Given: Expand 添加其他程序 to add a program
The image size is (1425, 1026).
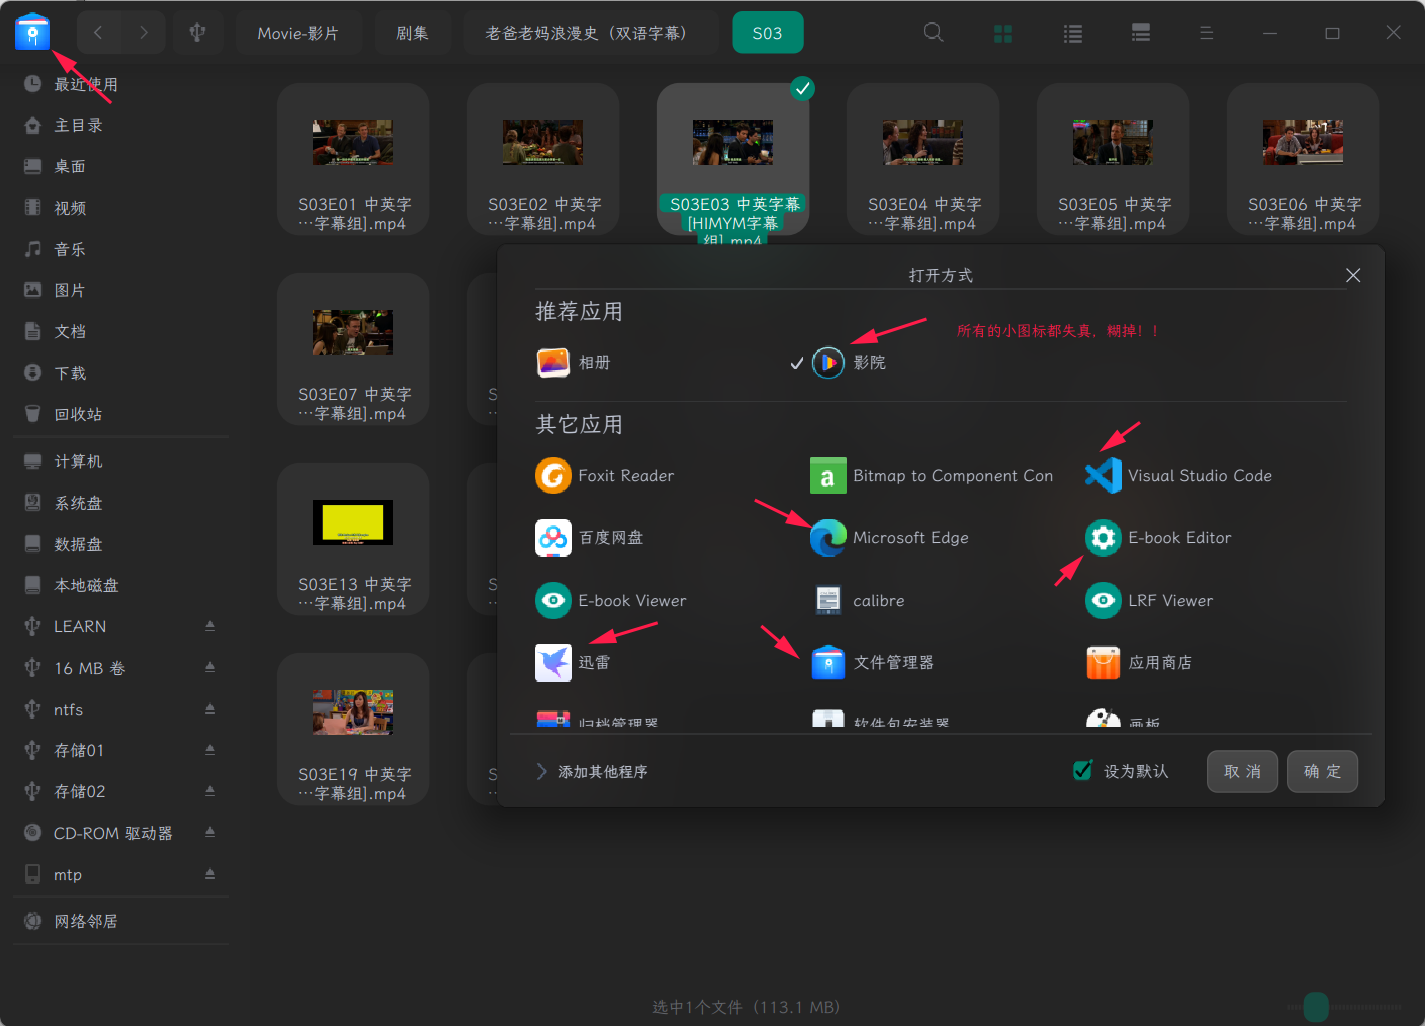Looking at the screenshot, I should [593, 771].
